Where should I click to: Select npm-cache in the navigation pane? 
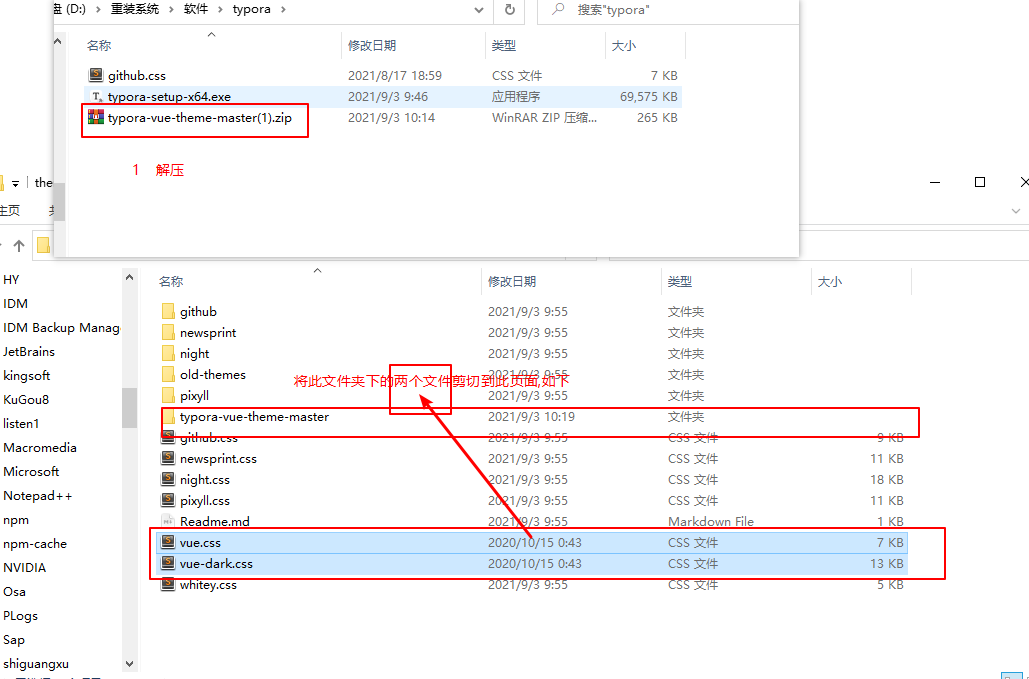[x=35, y=544]
